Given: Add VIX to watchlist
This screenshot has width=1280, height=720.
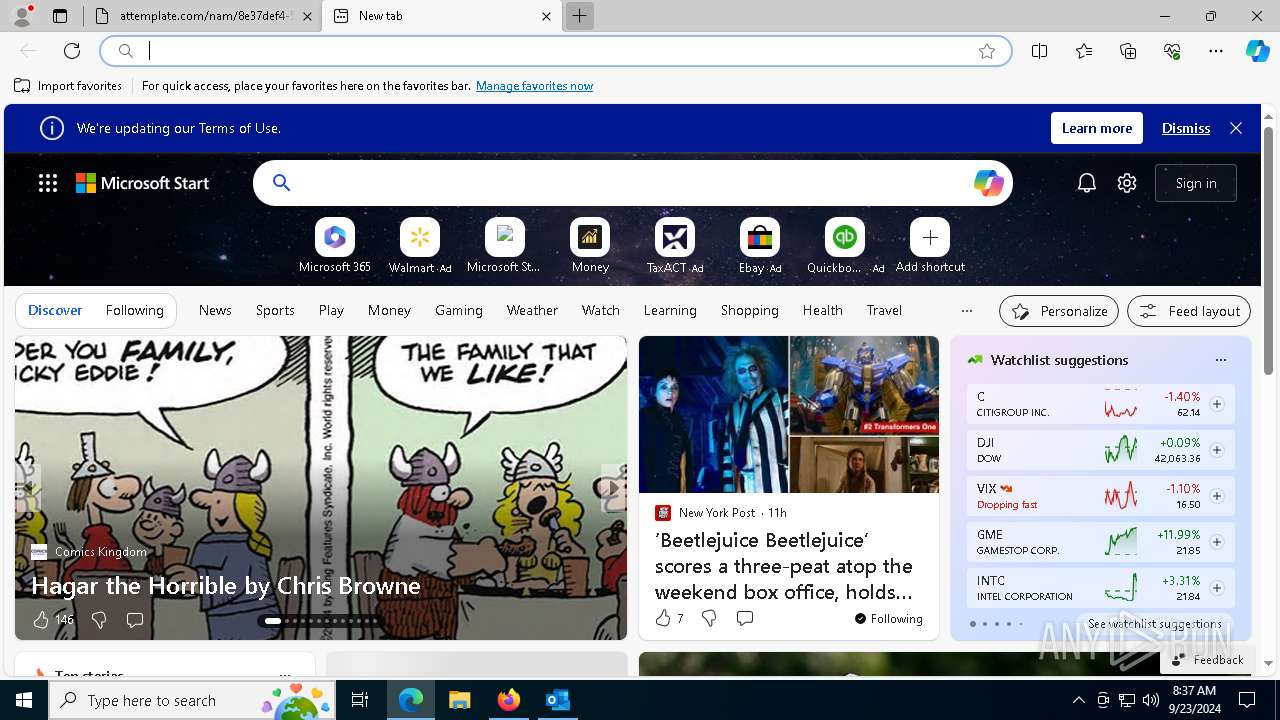Looking at the screenshot, I should tap(1217, 496).
